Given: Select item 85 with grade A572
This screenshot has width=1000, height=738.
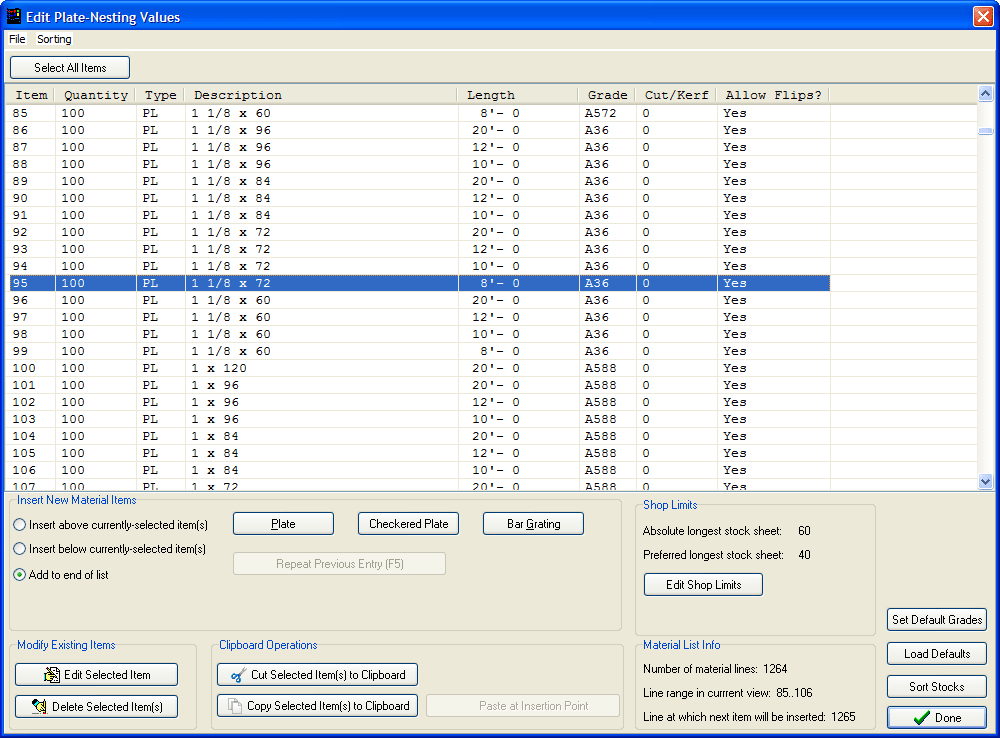Looking at the screenshot, I should [x=418, y=113].
